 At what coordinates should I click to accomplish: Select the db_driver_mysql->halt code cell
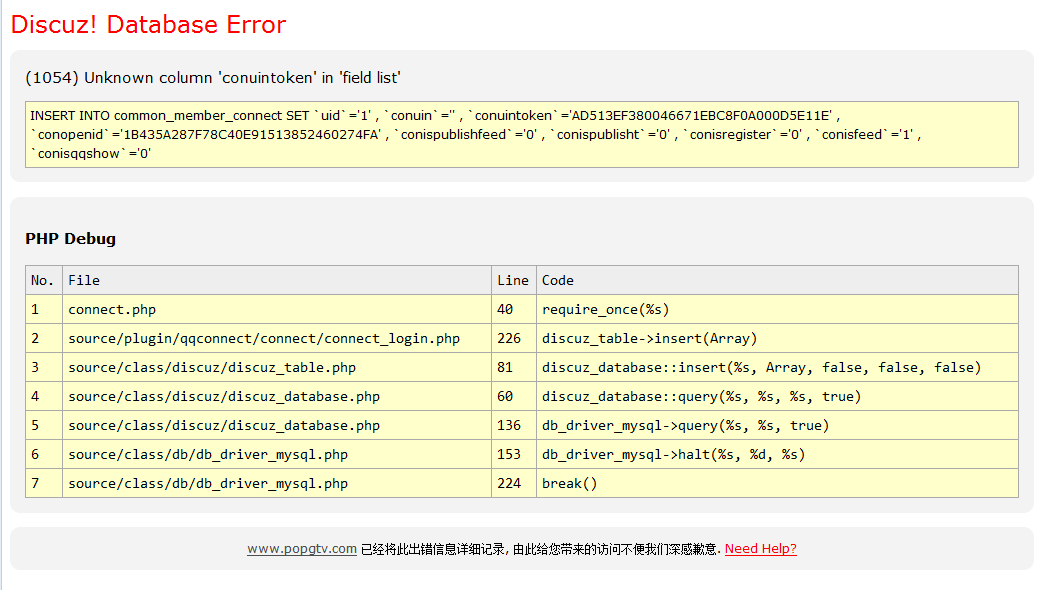[x=777, y=455]
